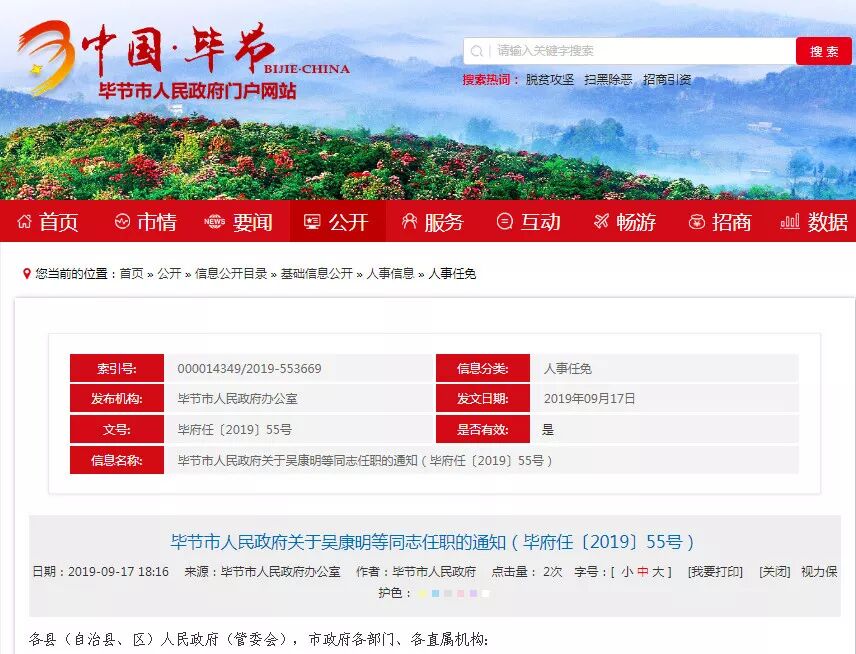Click the chat bubble icon beside 互动
Screen dimensions: 856x654
pos(505,221)
